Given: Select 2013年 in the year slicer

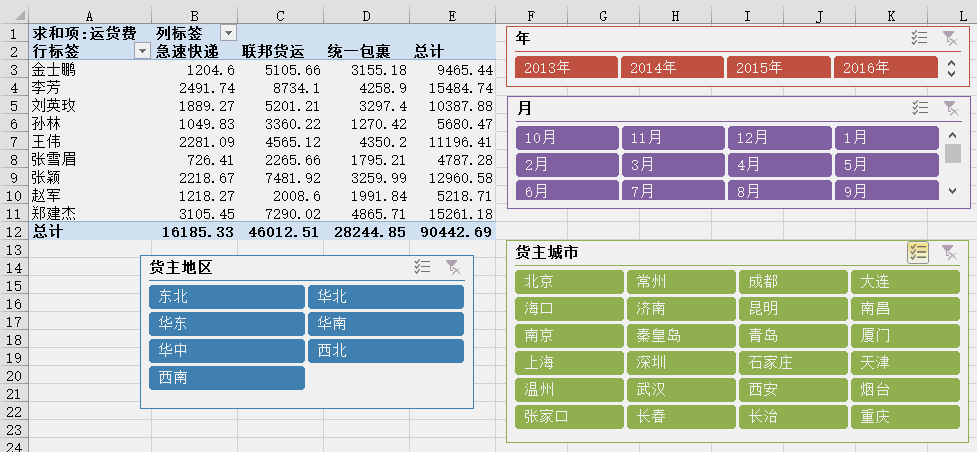Looking at the screenshot, I should coord(566,68).
